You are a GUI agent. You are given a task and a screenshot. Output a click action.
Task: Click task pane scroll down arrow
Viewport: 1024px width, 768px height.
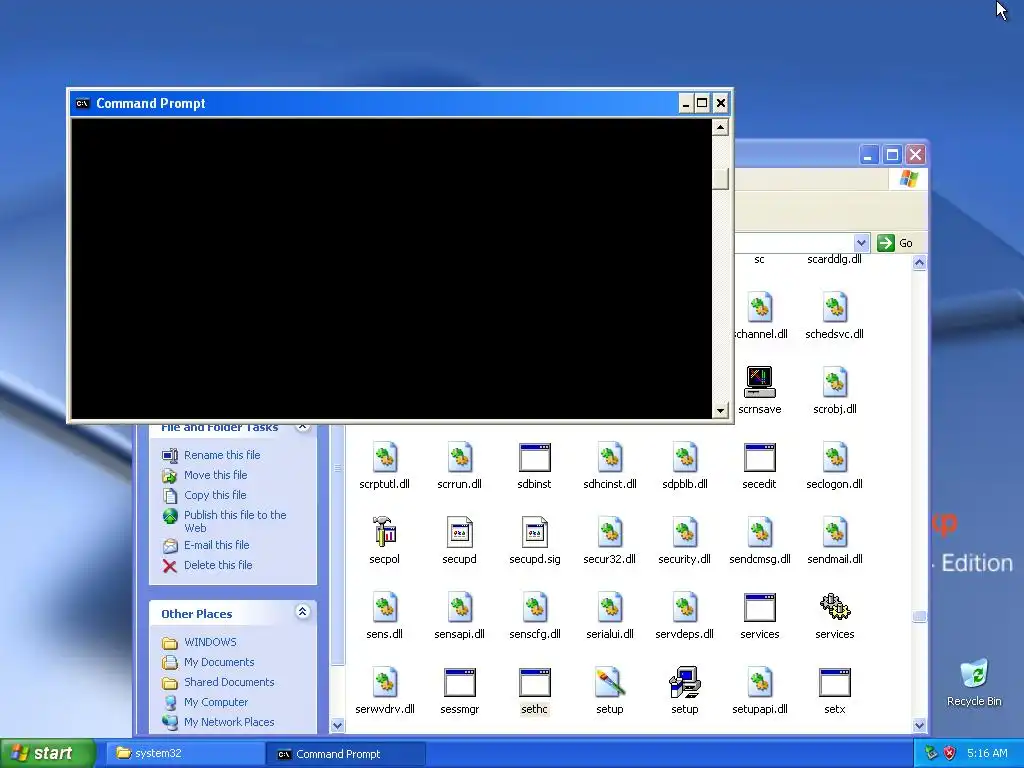pyautogui.click(x=337, y=725)
